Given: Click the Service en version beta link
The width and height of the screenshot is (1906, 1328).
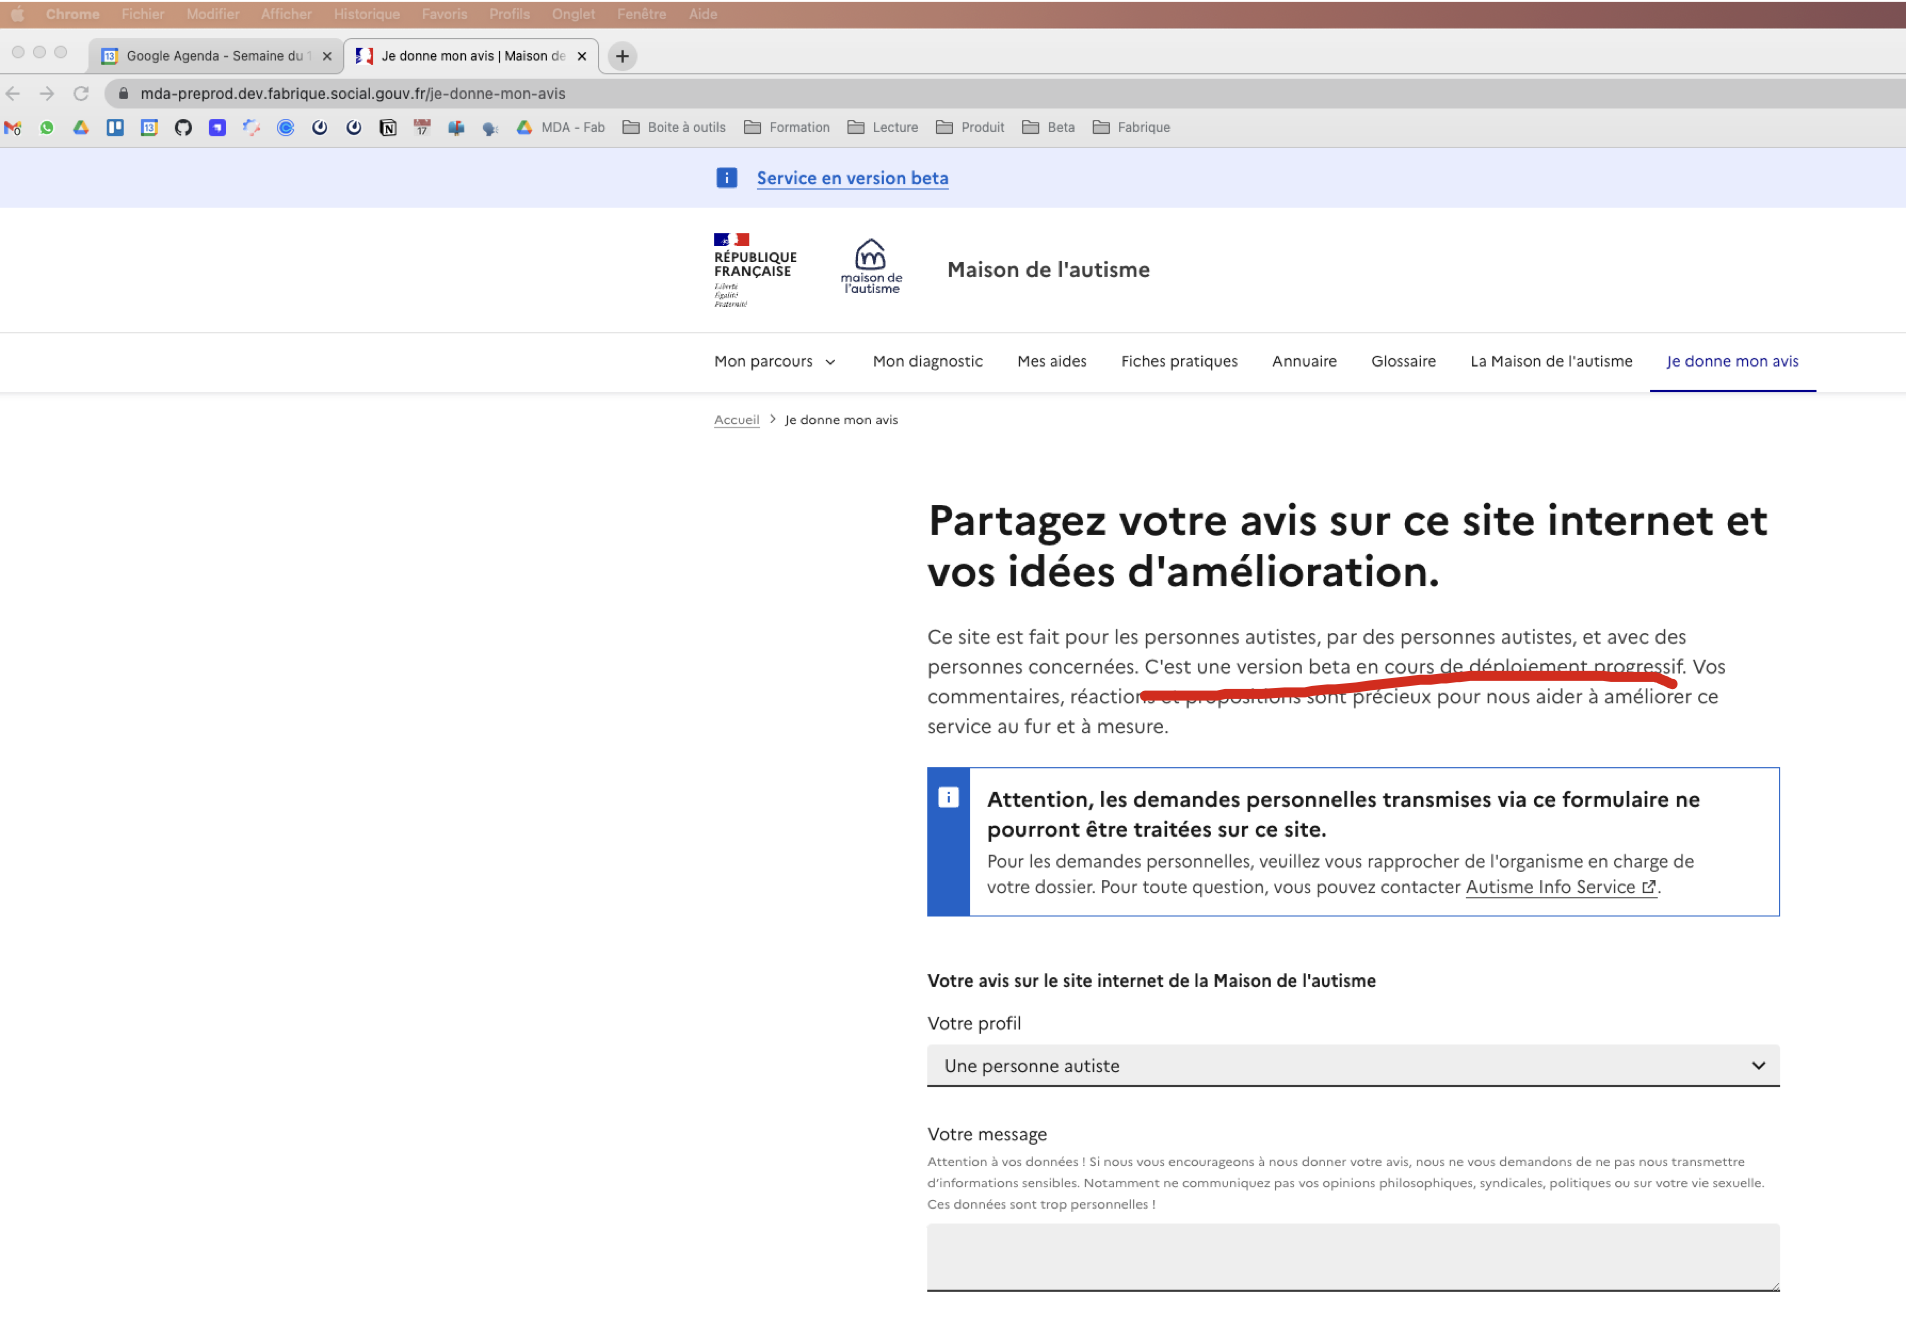Looking at the screenshot, I should click(x=851, y=177).
